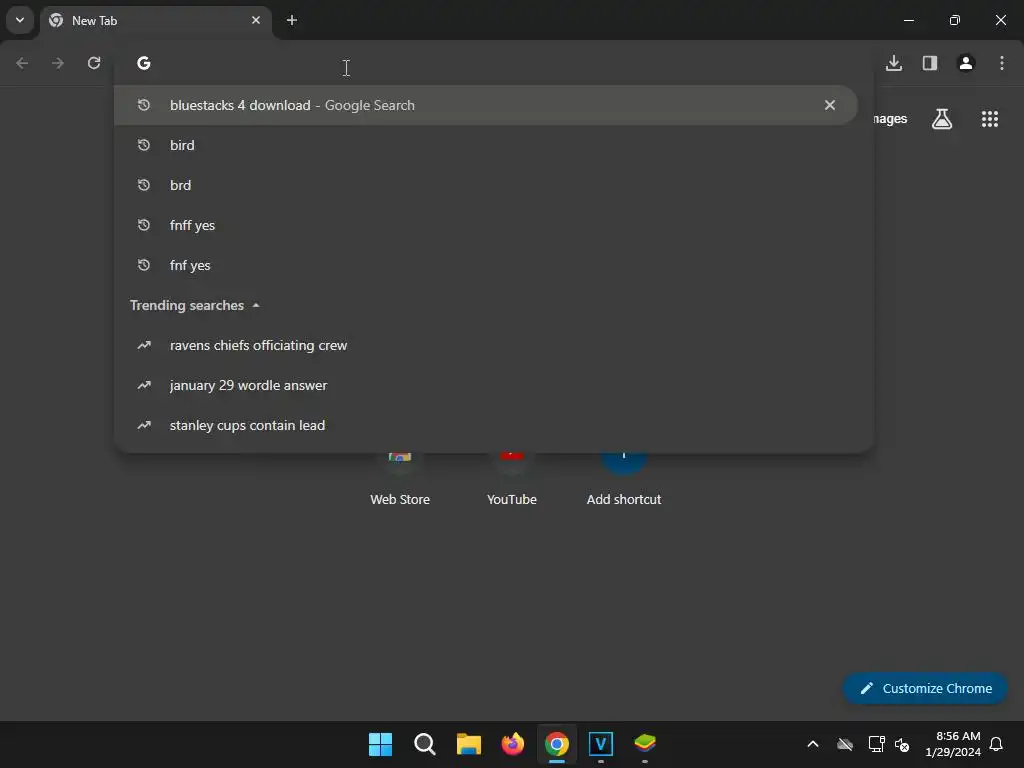The width and height of the screenshot is (1024, 768).
Task: Open the profile avatar icon
Action: coord(965,63)
